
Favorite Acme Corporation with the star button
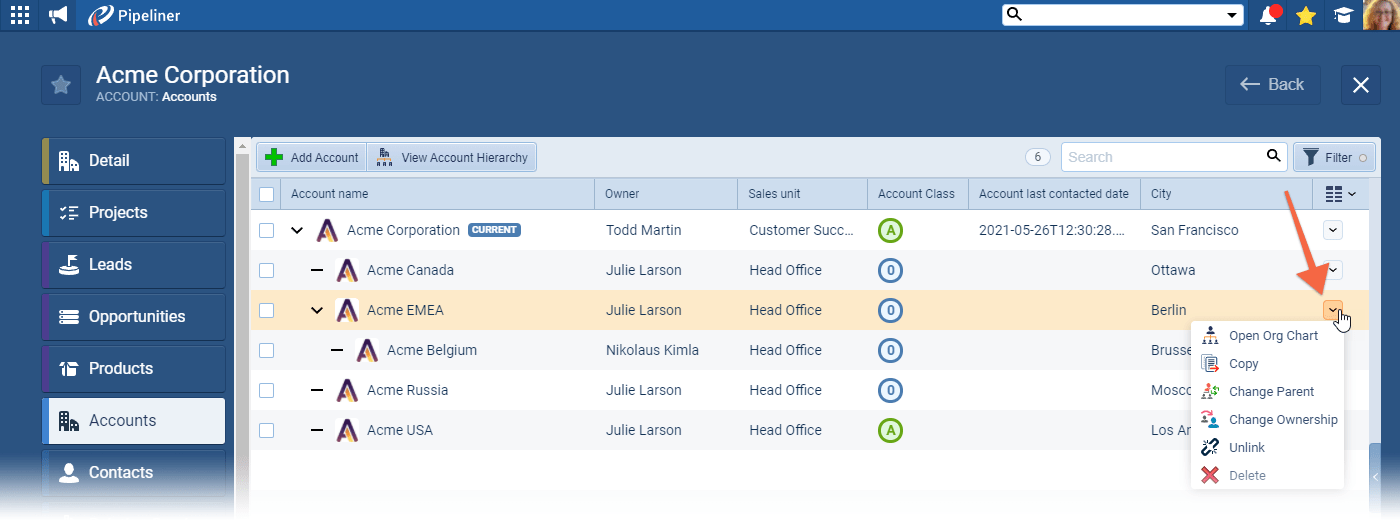pyautogui.click(x=61, y=85)
